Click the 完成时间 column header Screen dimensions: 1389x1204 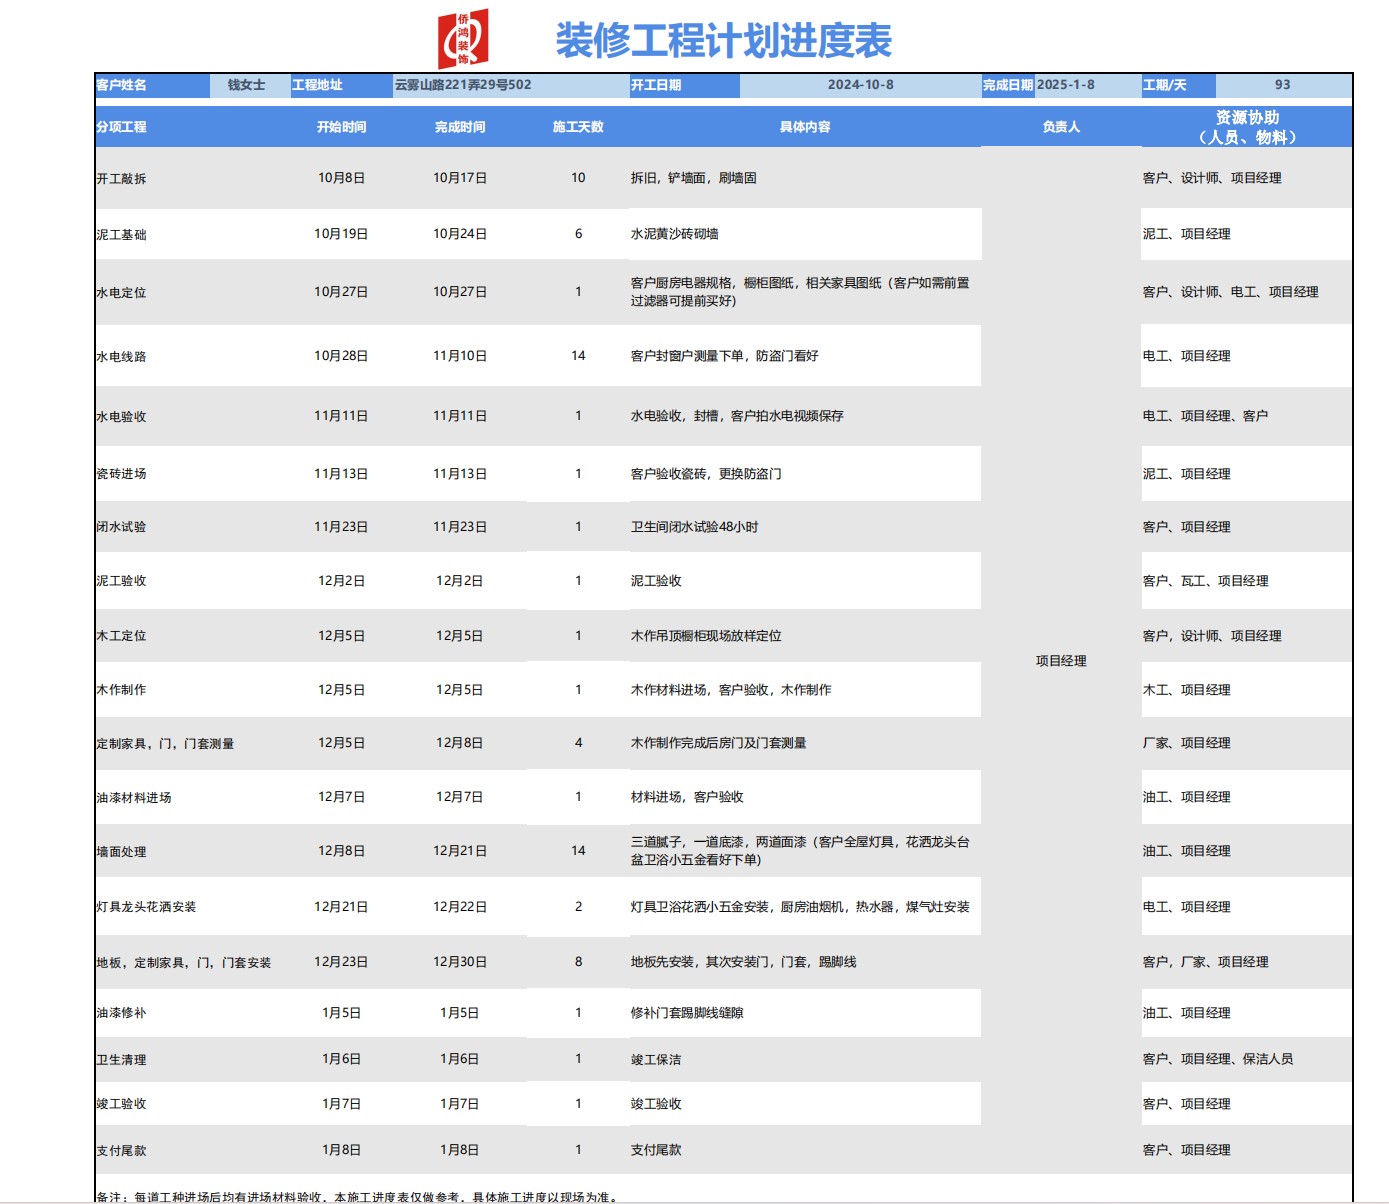pos(460,127)
